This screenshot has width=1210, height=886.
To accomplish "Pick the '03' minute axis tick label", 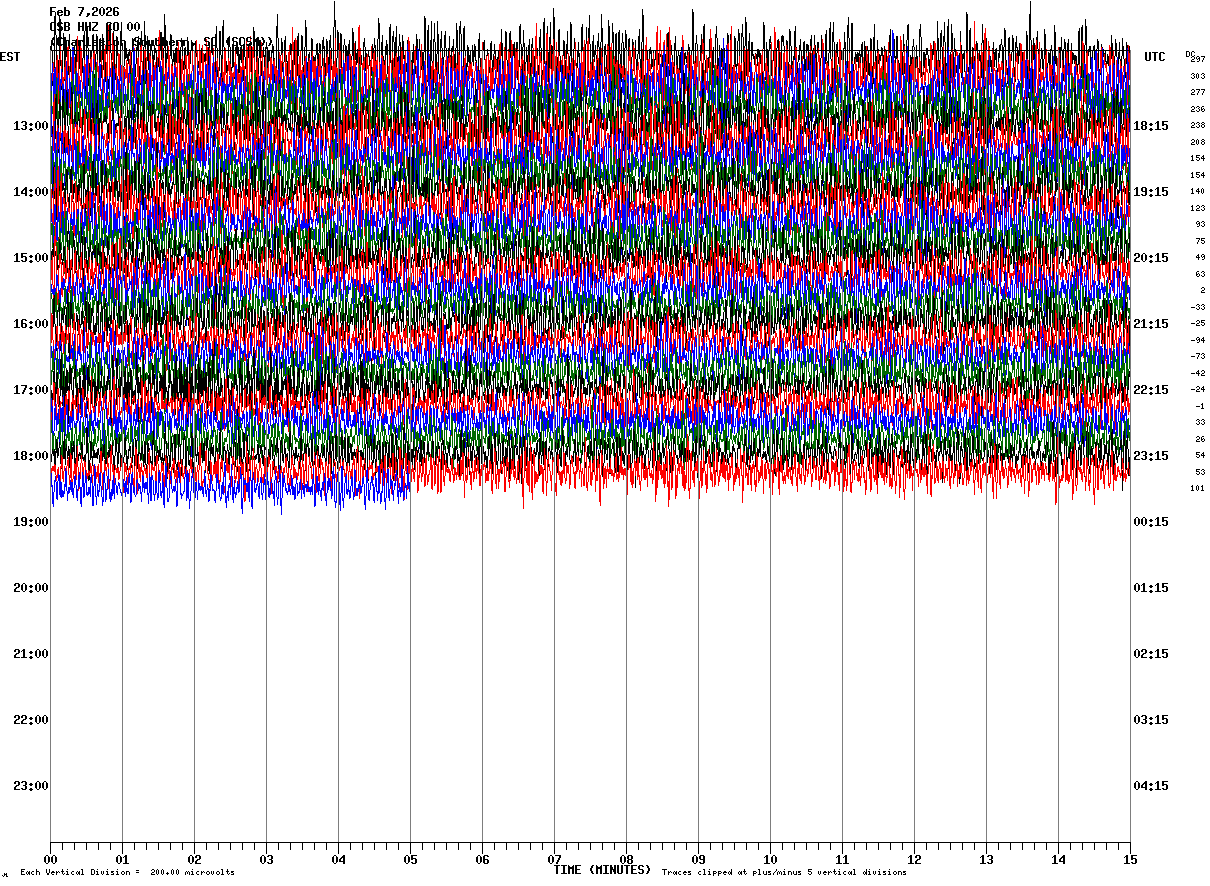I will [266, 860].
